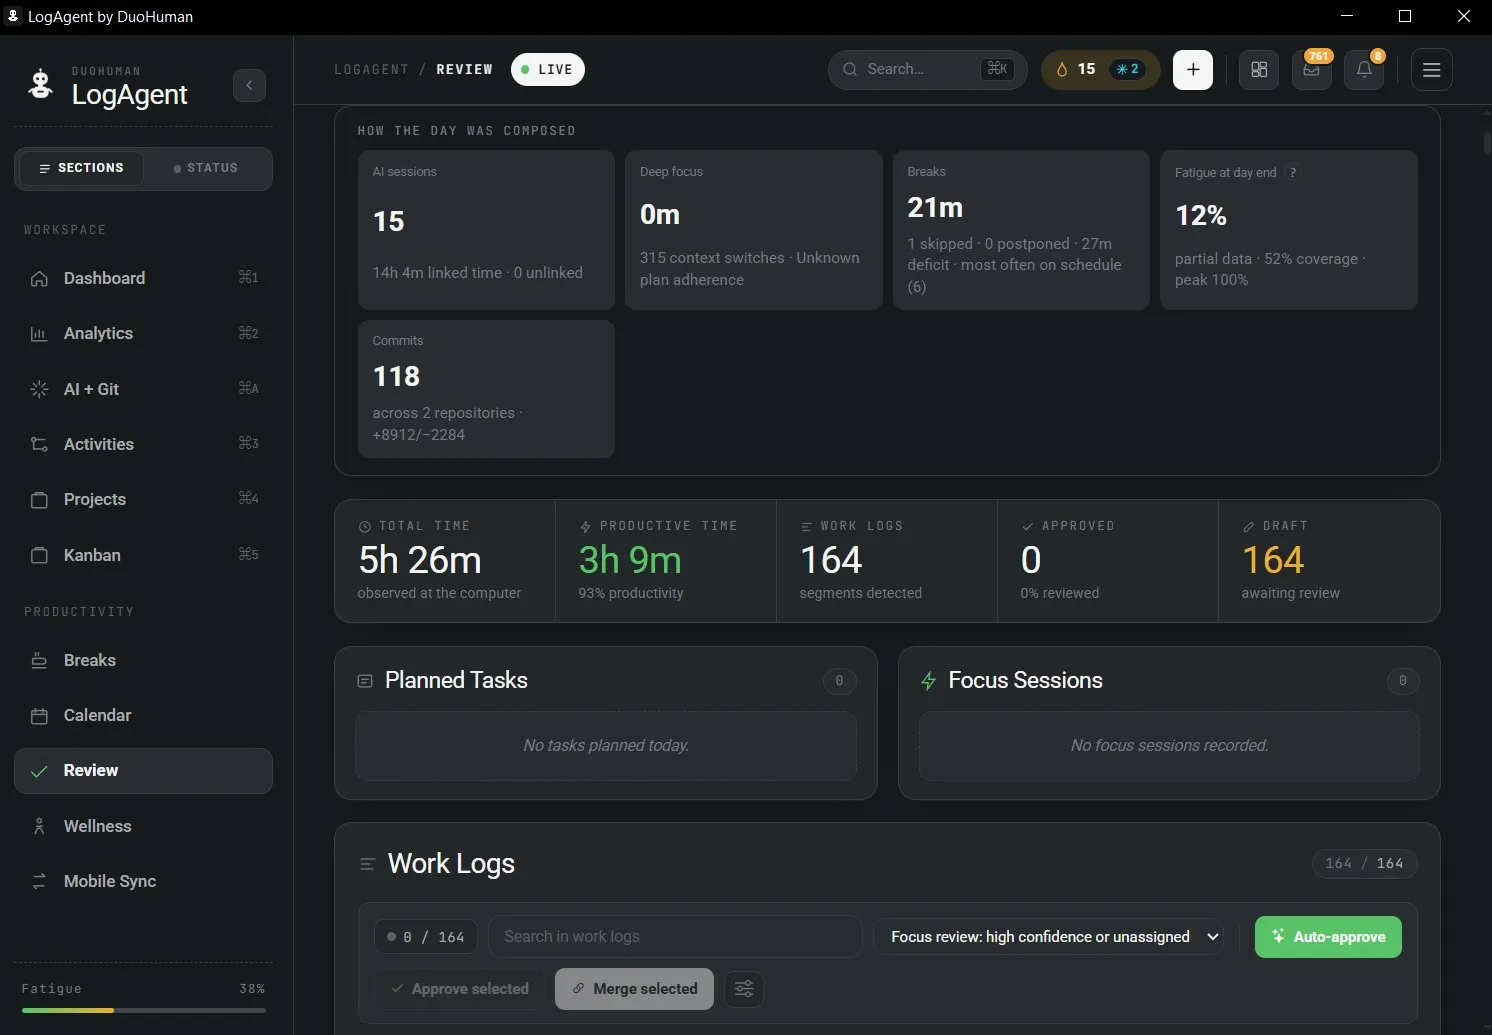The height and width of the screenshot is (1035, 1492).
Task: Click the Auto-approve button
Action: 1328,937
